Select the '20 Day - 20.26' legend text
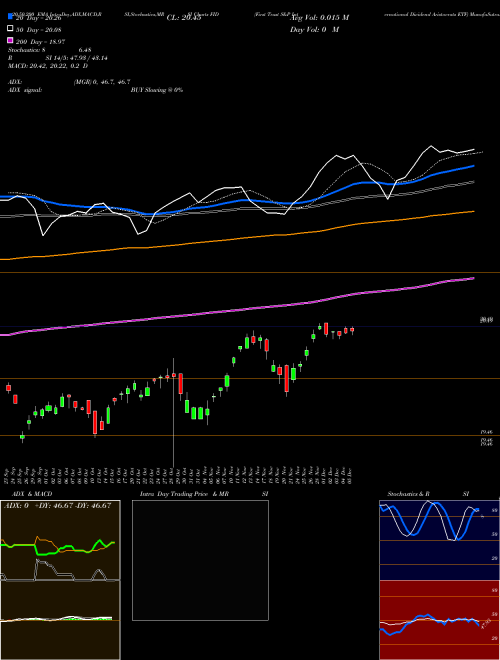Viewport: 500px width, 660px height. pyautogui.click(x=39, y=18)
